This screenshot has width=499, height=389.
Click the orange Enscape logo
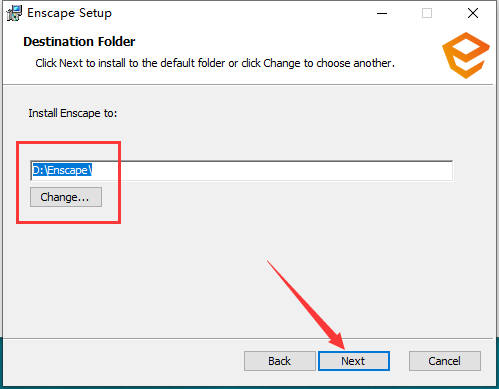tap(466, 55)
